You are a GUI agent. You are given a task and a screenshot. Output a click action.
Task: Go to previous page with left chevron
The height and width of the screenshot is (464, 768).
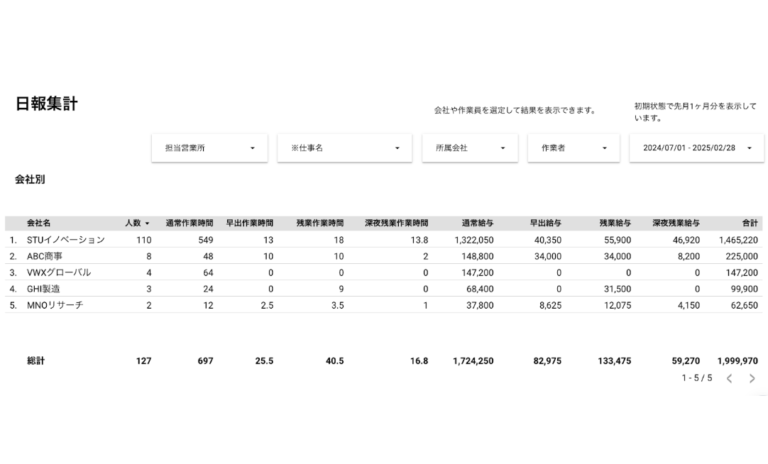[x=729, y=379]
